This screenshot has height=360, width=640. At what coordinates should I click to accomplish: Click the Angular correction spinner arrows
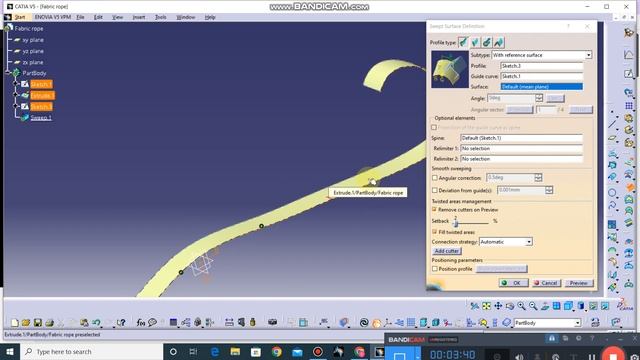point(538,178)
